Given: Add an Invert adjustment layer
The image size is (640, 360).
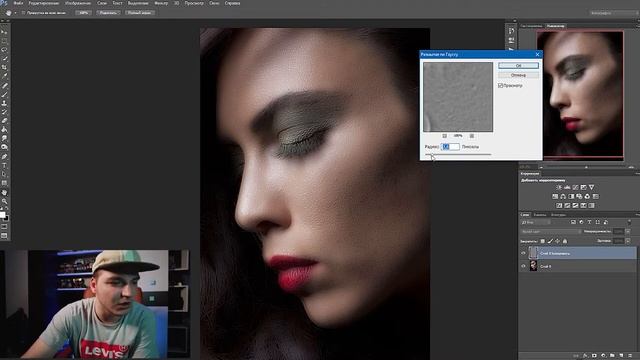Looking at the screenshot, I should (x=559, y=205).
